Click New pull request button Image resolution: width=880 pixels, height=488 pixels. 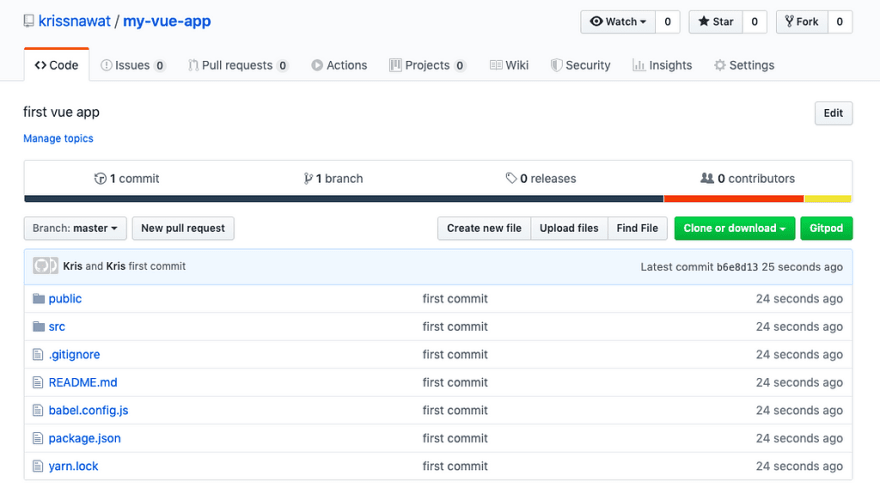(x=183, y=228)
